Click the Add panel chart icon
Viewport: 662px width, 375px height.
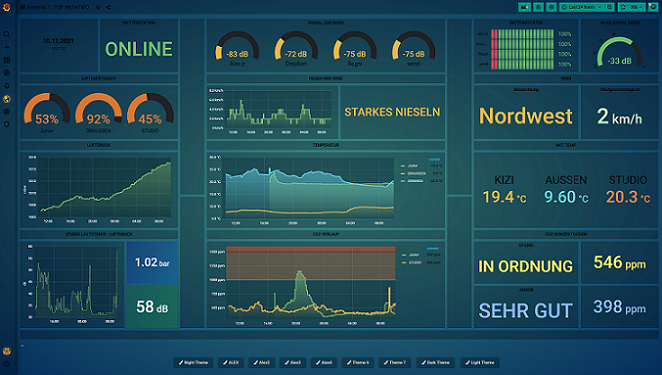pos(525,7)
